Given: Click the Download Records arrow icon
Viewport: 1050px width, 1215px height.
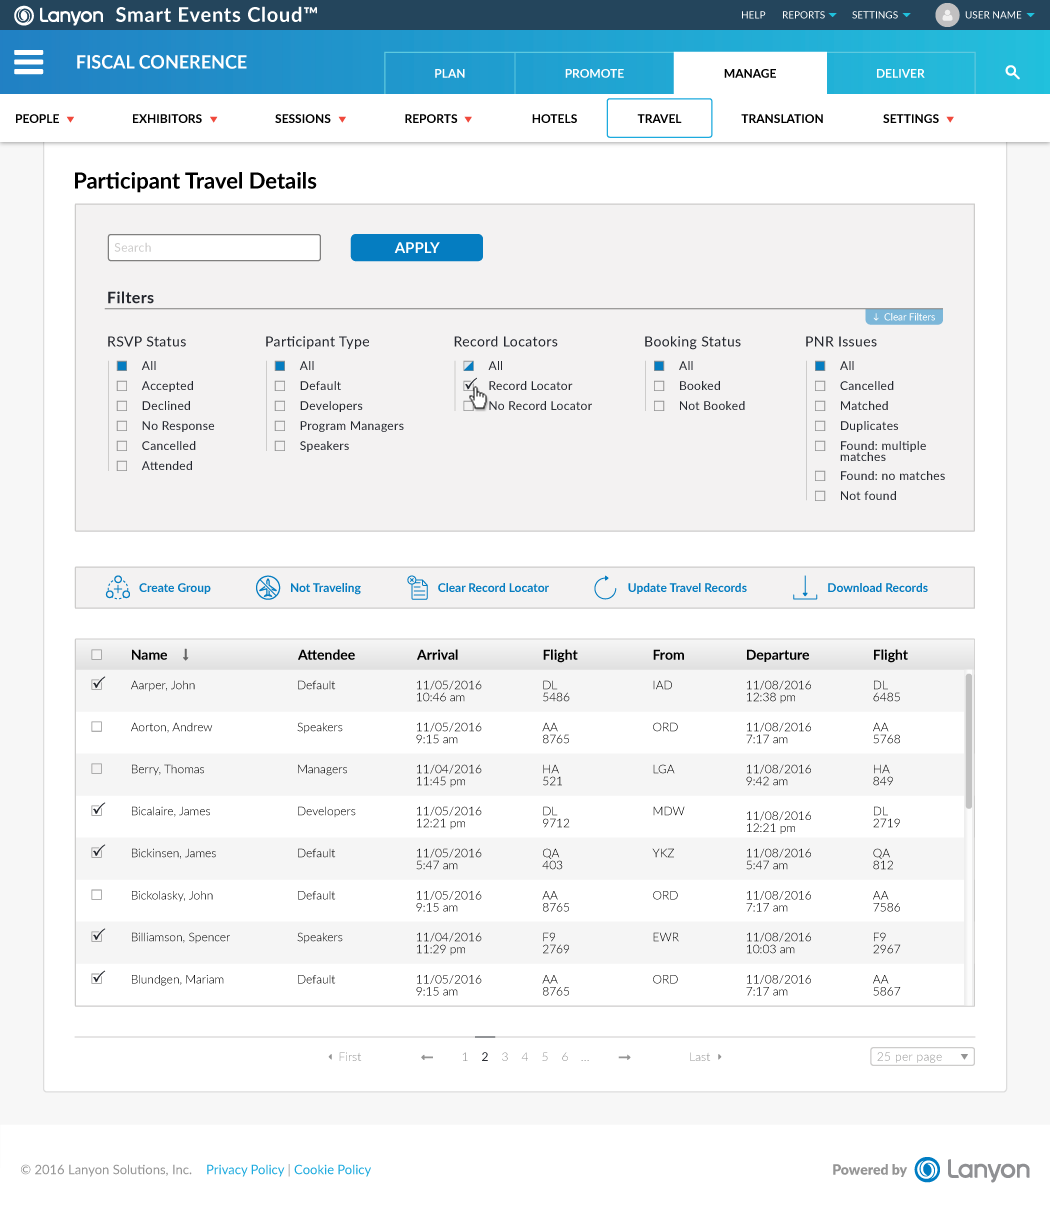Looking at the screenshot, I should [x=805, y=588].
